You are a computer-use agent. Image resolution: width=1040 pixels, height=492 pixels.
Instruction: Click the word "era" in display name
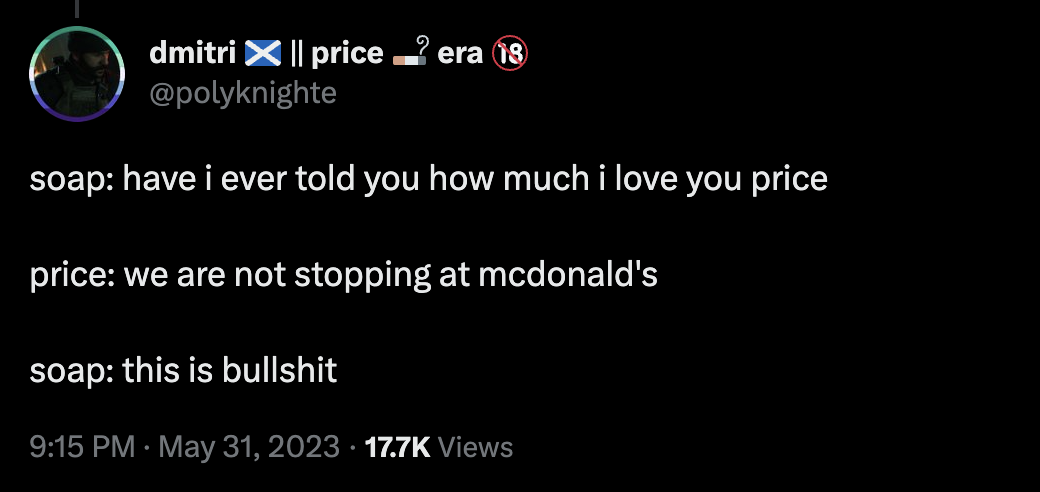[459, 54]
